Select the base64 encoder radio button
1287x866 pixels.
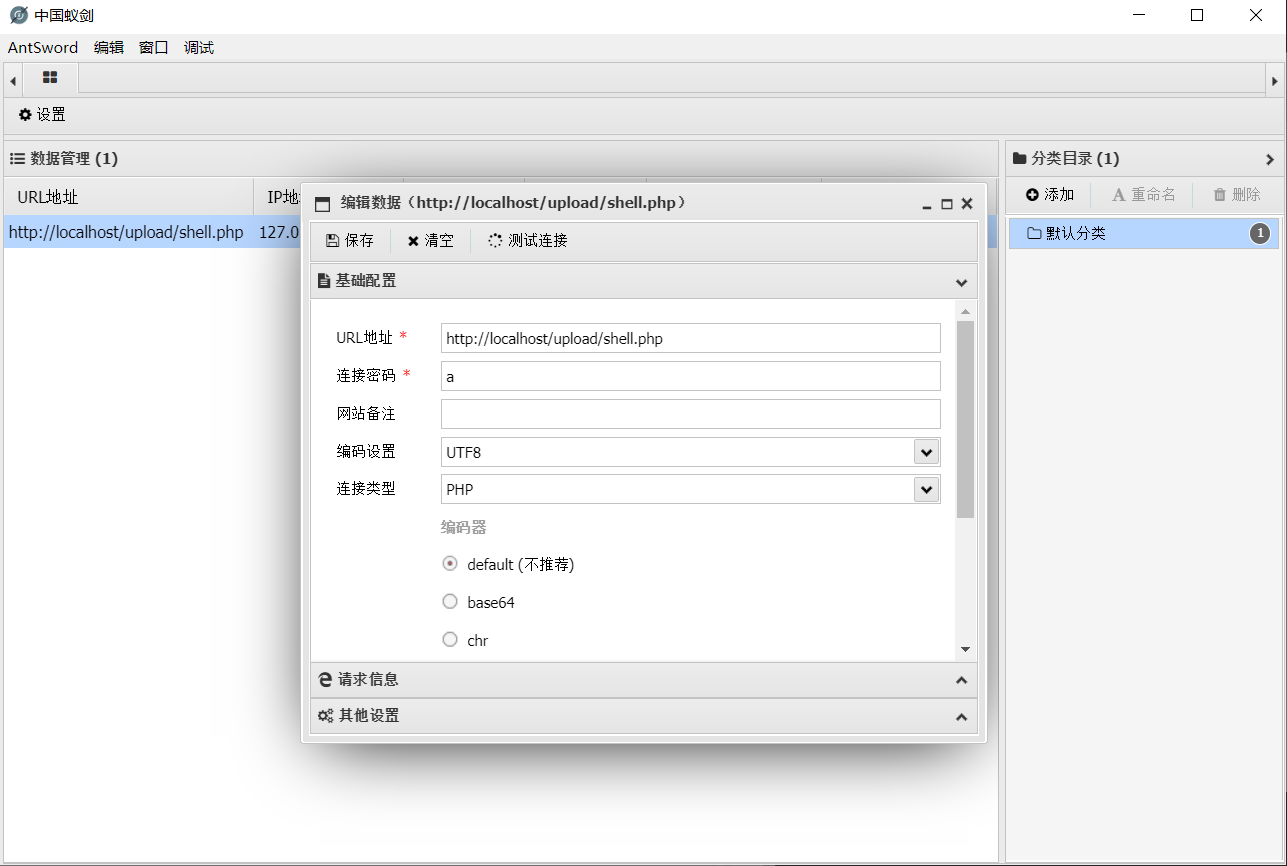pos(450,602)
